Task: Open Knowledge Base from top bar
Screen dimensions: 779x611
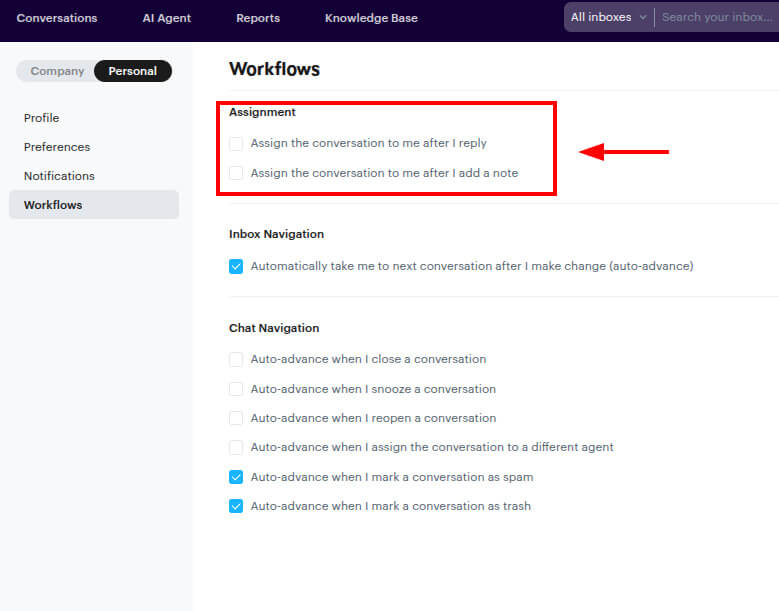Action: [371, 18]
